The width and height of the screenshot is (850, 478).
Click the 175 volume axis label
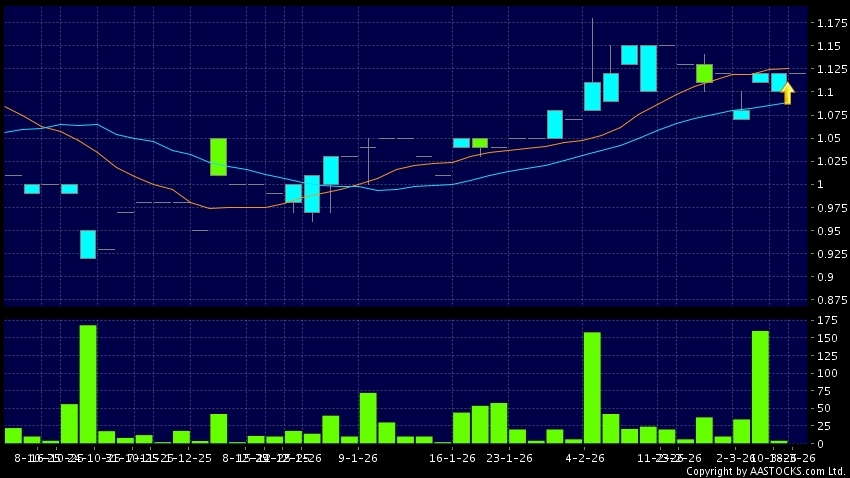(826, 320)
